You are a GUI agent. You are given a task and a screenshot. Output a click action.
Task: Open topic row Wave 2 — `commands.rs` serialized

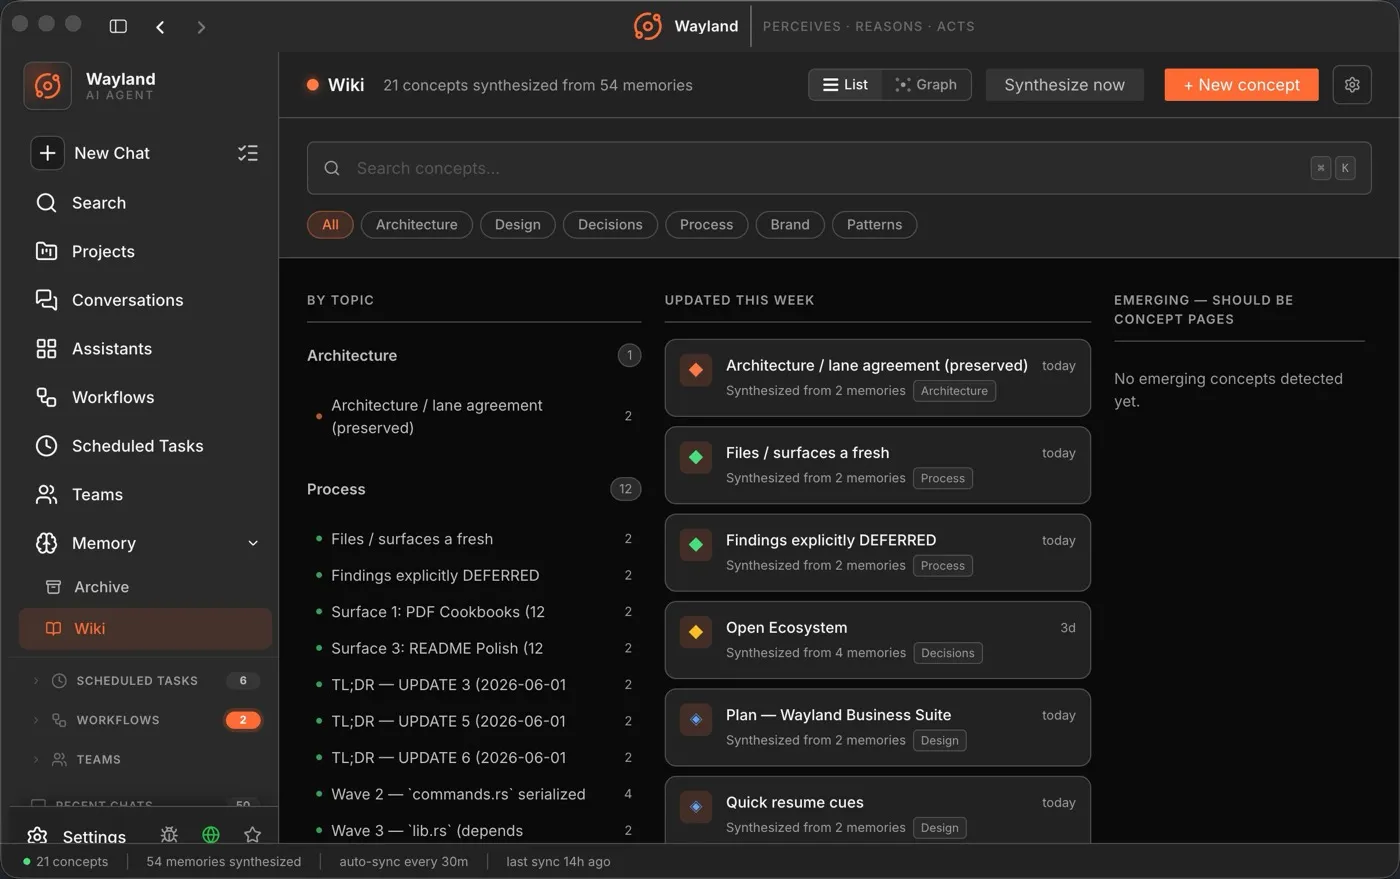[x=474, y=794]
